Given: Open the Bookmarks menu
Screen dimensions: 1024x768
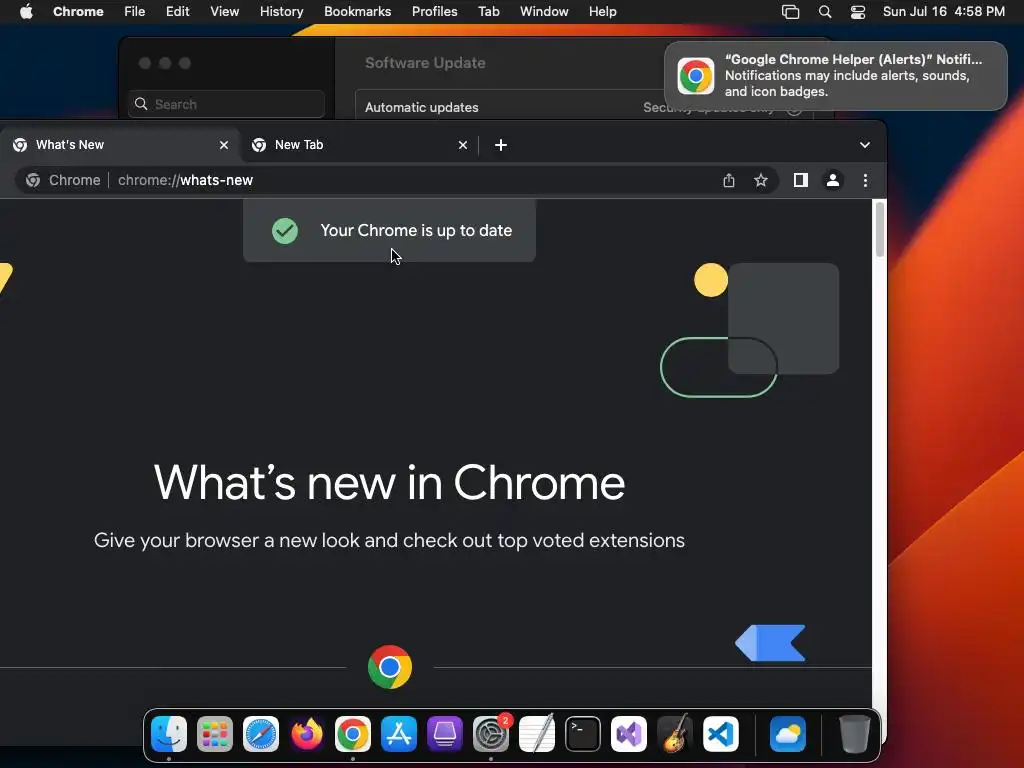Looking at the screenshot, I should click(358, 12).
